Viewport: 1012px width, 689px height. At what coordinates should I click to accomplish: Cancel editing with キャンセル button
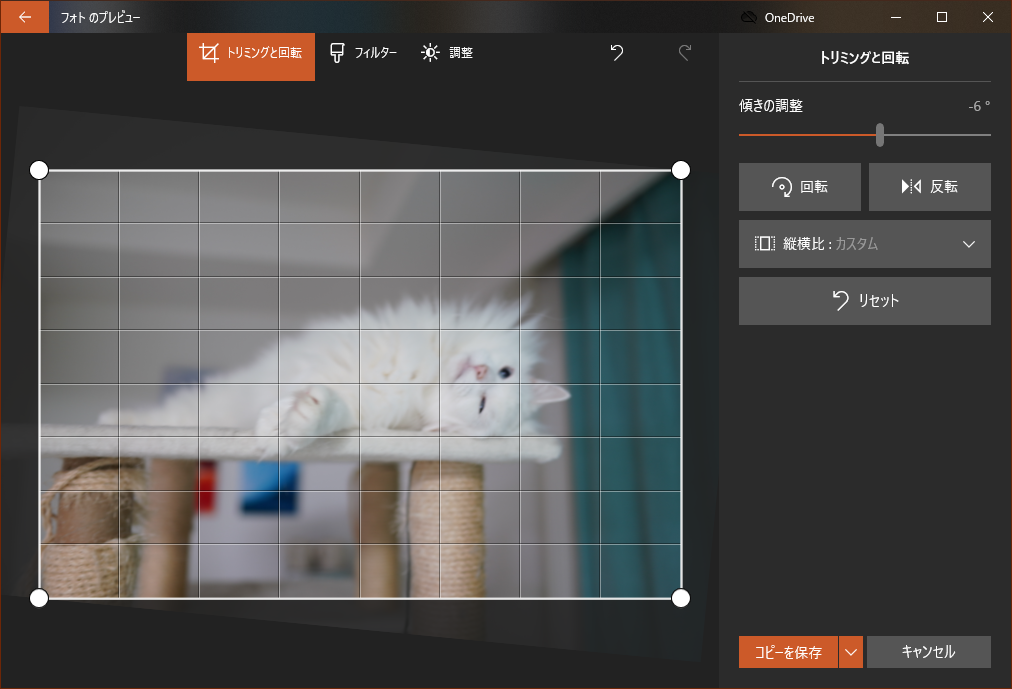tap(929, 652)
